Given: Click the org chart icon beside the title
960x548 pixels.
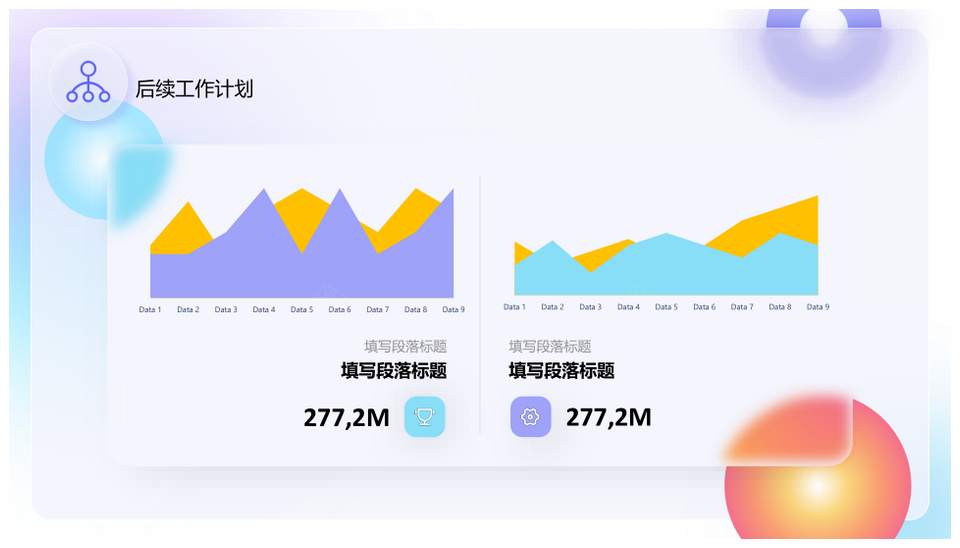Looking at the screenshot, I should coord(88,83).
